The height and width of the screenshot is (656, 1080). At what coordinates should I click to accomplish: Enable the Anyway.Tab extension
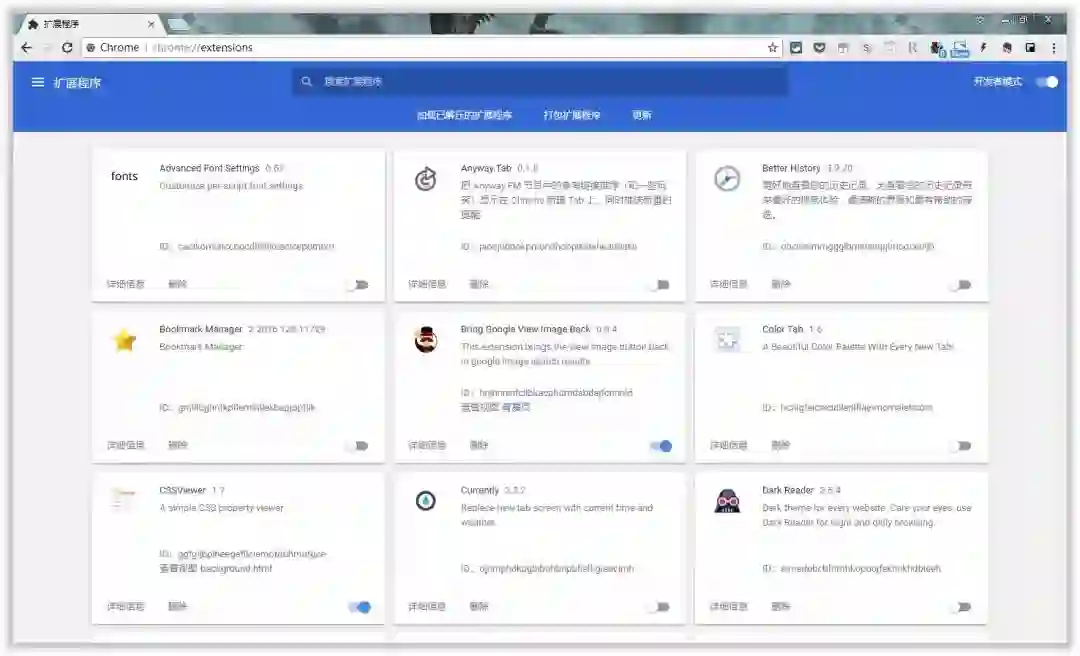pyautogui.click(x=659, y=285)
